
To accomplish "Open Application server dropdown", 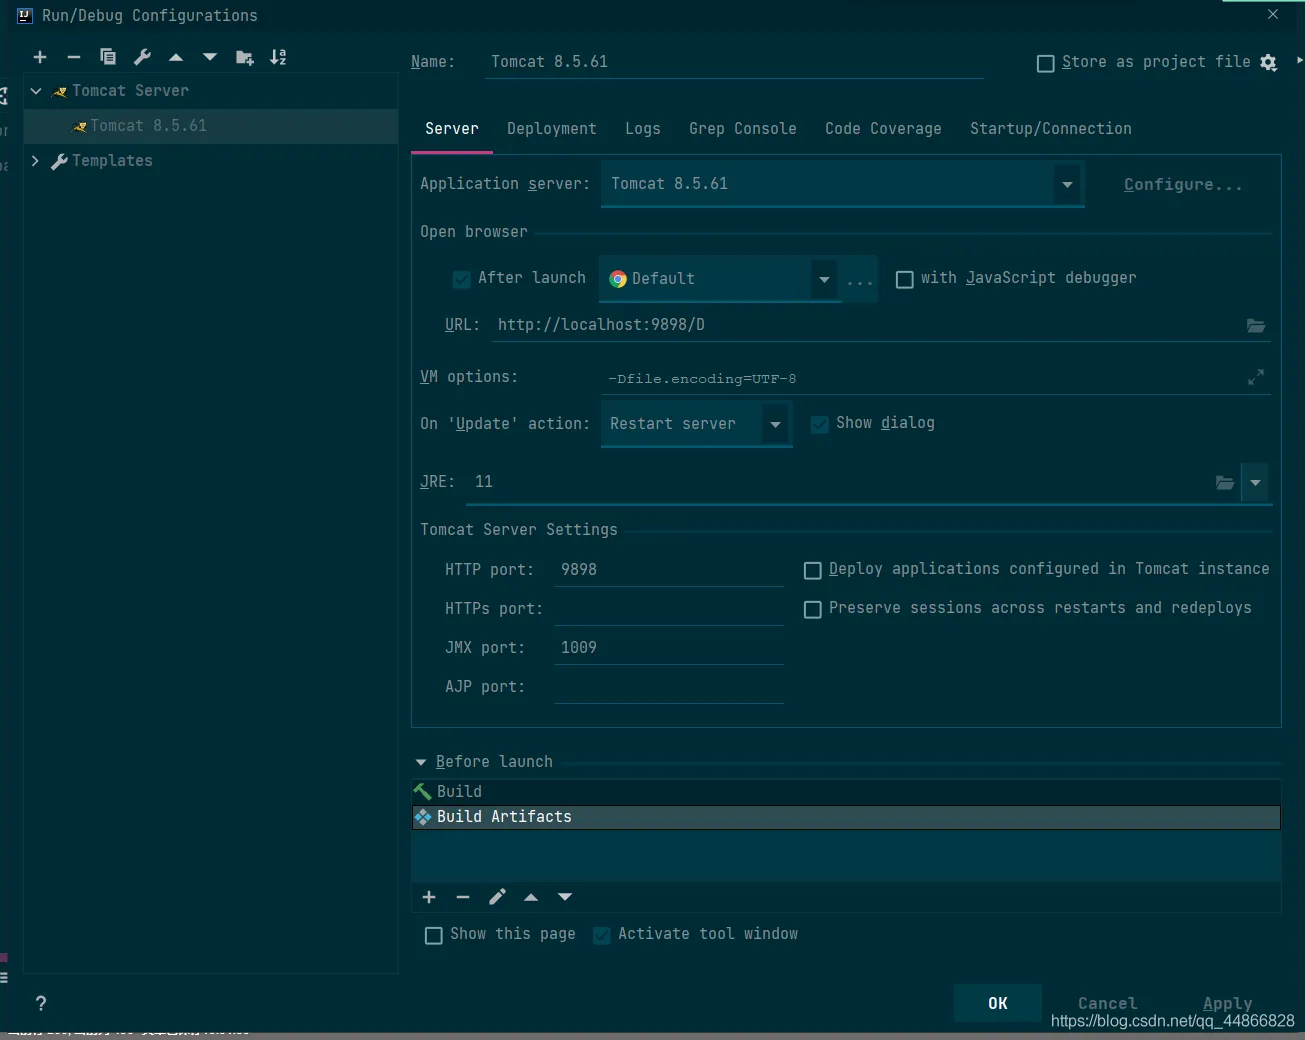I will (1067, 184).
